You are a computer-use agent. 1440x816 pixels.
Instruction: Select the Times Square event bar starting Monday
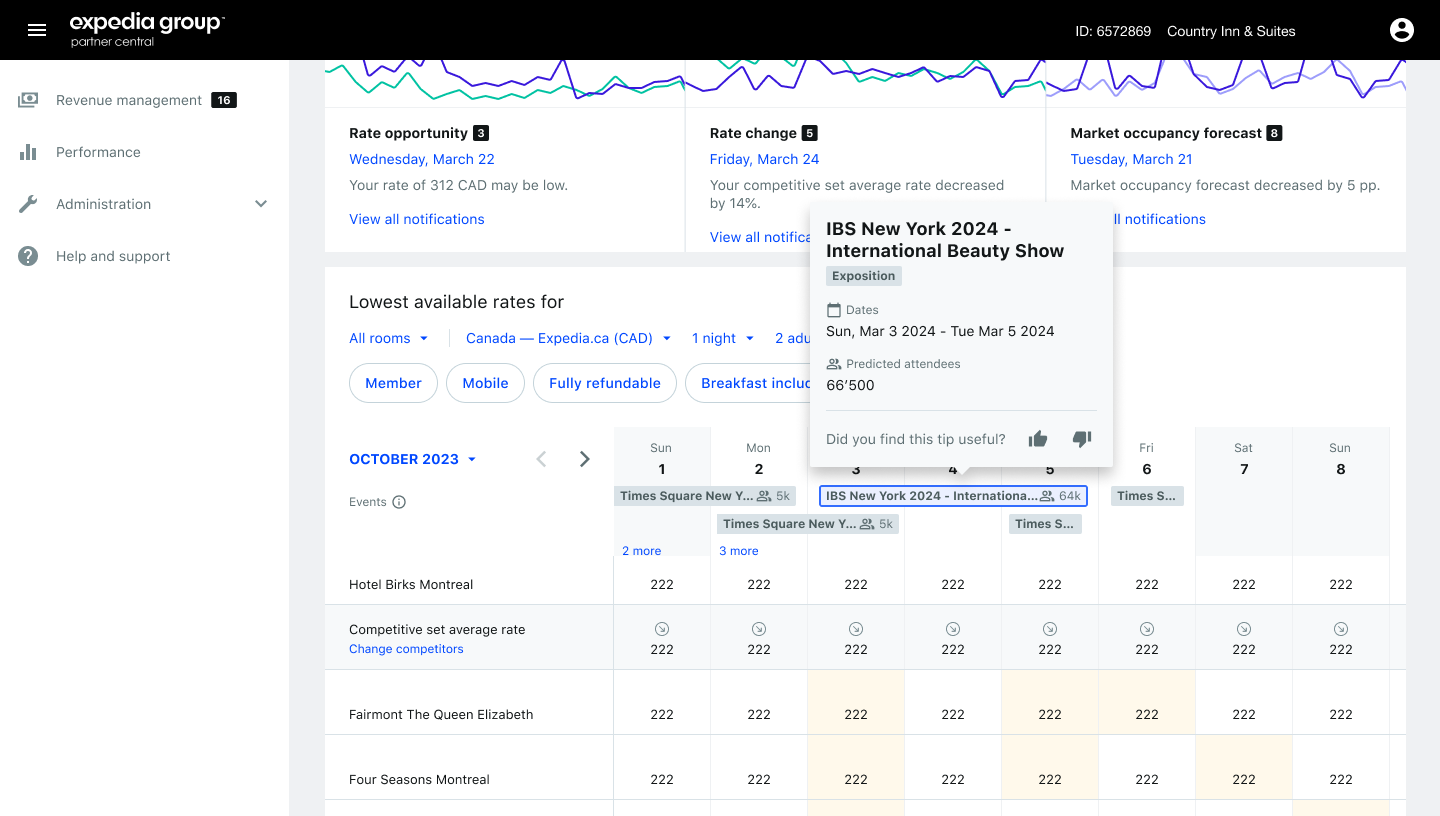[808, 524]
